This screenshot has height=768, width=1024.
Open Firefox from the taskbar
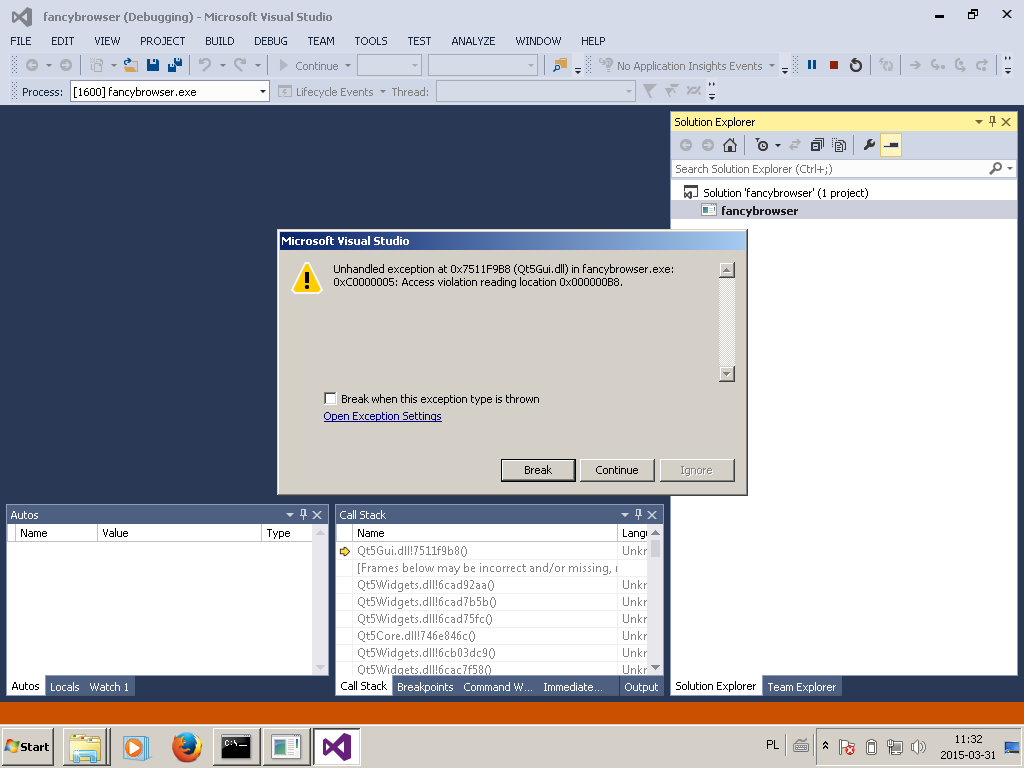[x=186, y=746]
